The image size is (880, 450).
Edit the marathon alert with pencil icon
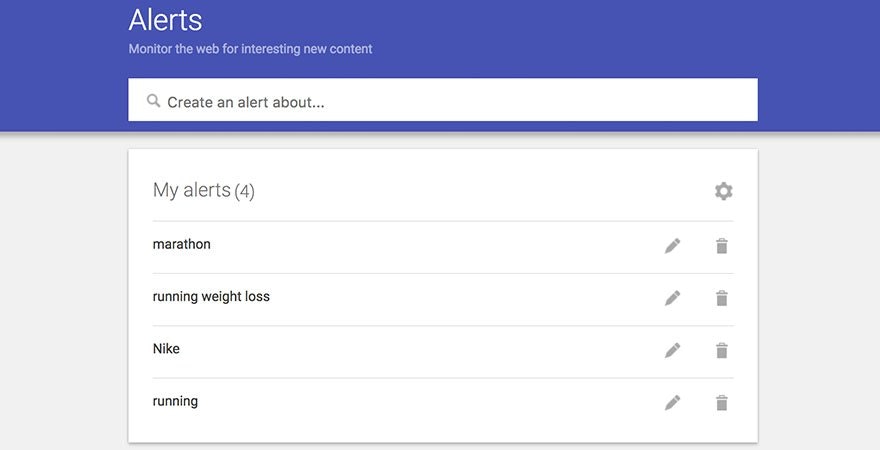(672, 245)
